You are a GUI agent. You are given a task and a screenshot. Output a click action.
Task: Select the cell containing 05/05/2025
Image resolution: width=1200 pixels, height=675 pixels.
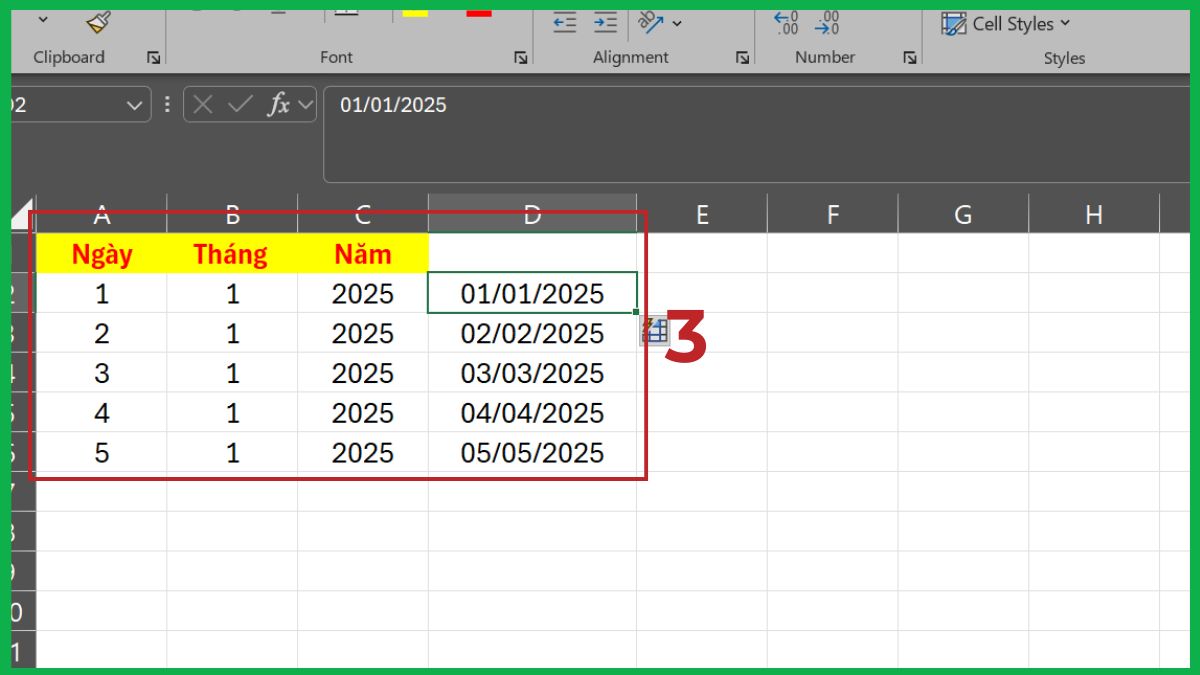click(533, 452)
